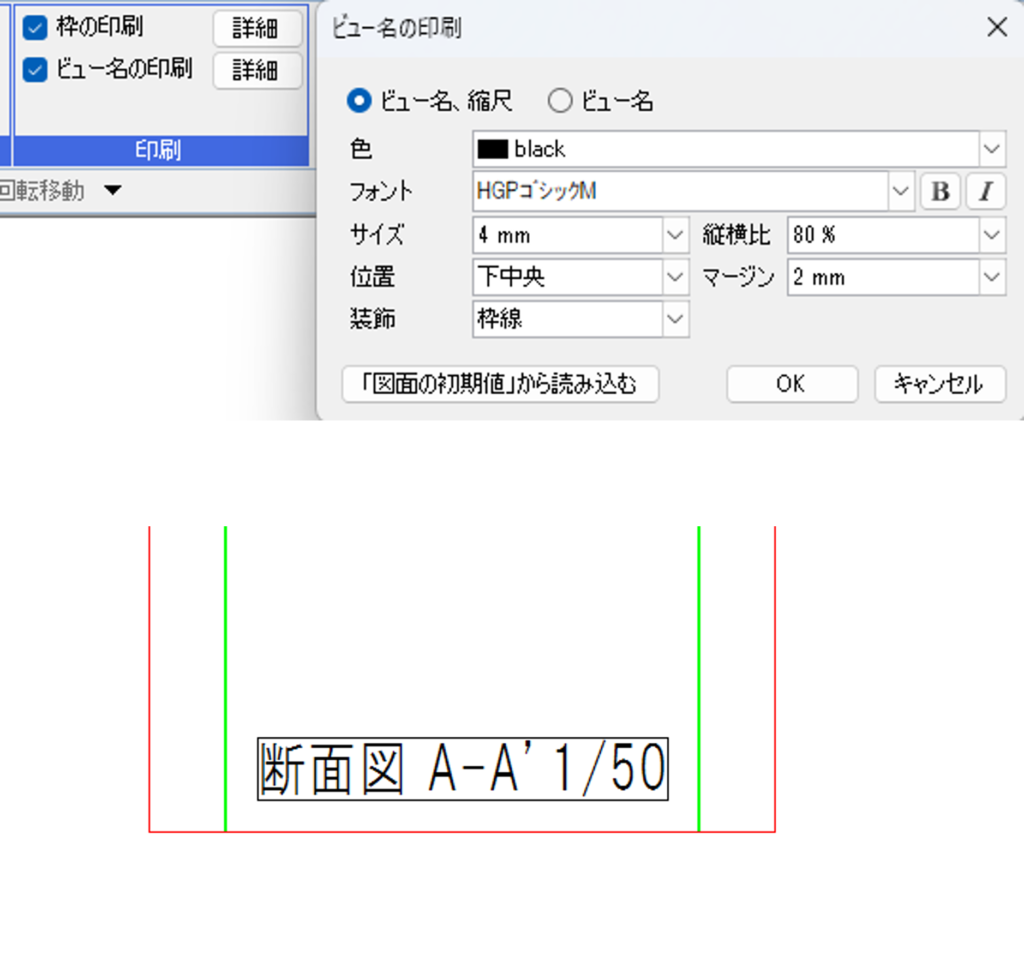The height and width of the screenshot is (974, 1024).
Task: Toggle the Italic font style button
Action: pos(986,192)
